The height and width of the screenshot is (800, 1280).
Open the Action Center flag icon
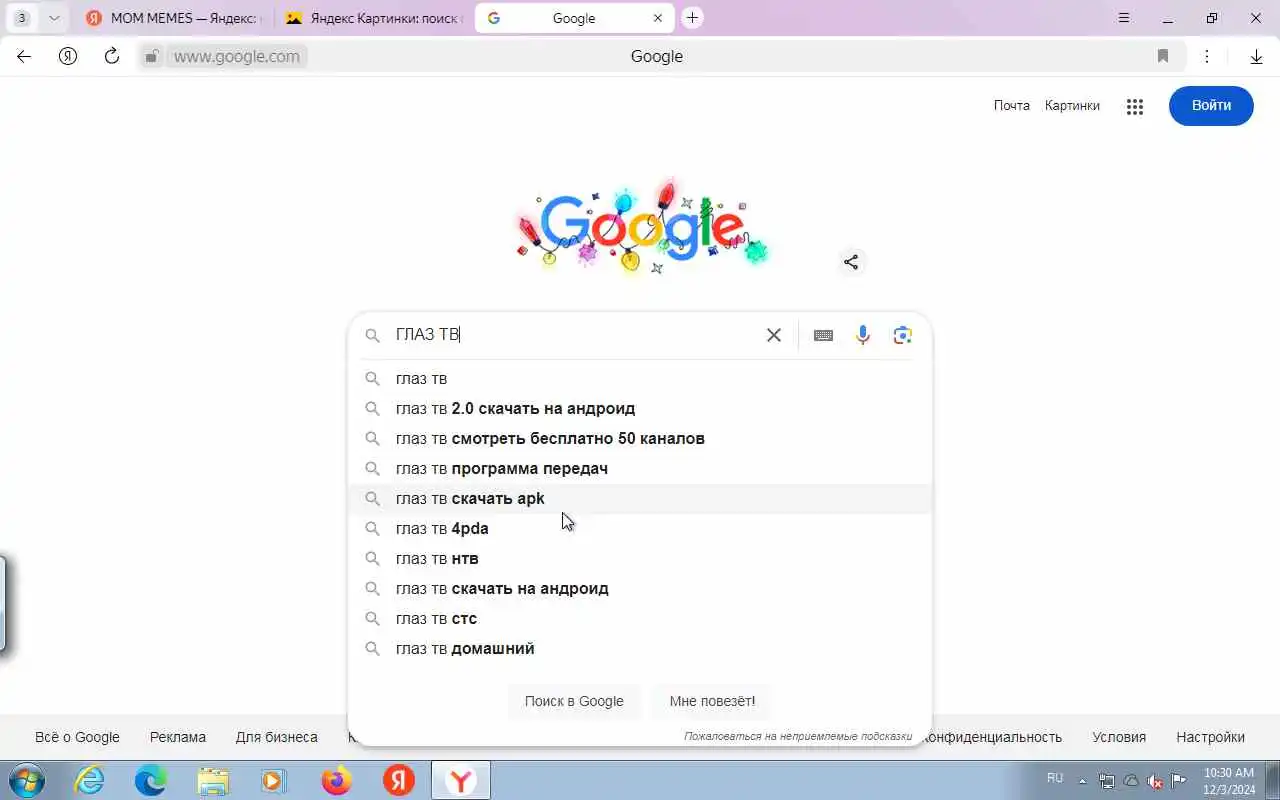click(x=1179, y=781)
